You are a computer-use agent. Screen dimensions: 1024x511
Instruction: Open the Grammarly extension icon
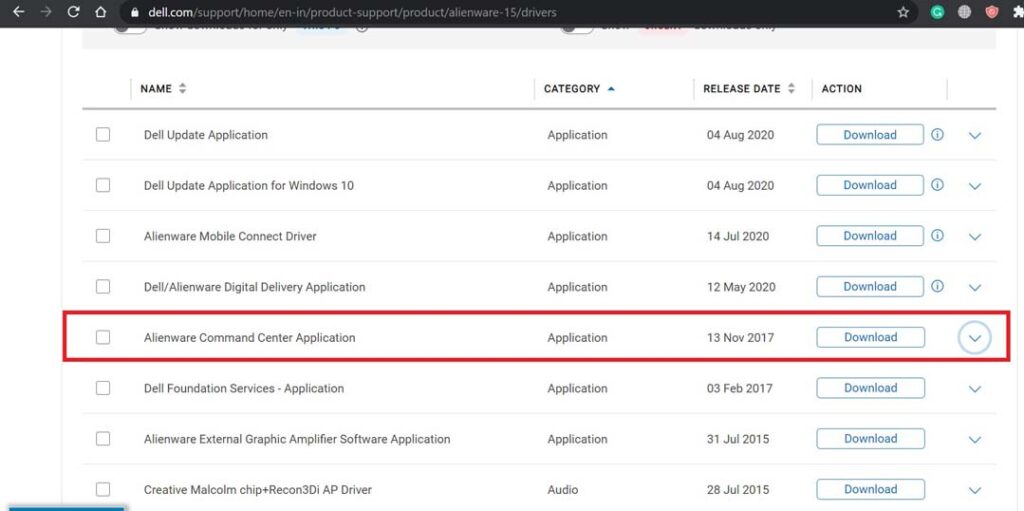pyautogui.click(x=937, y=13)
